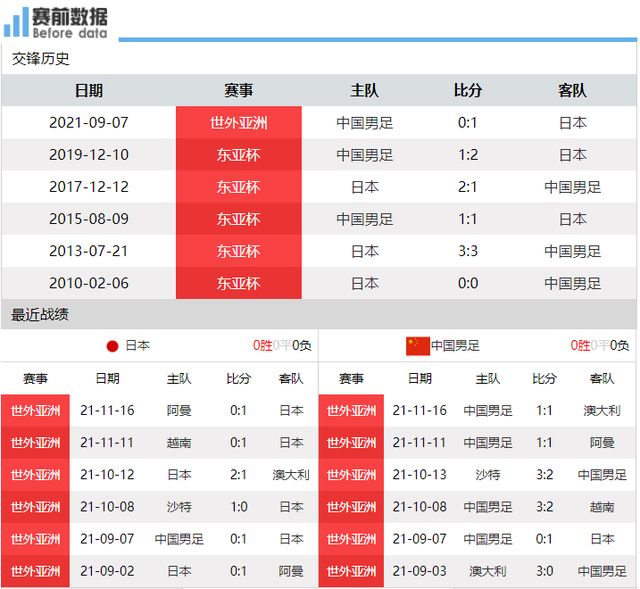Click the 世外亚洲 tag for 2021-09-07 in the 交锋历史 table
Screen dimensions: 640x589
pyautogui.click(x=239, y=122)
